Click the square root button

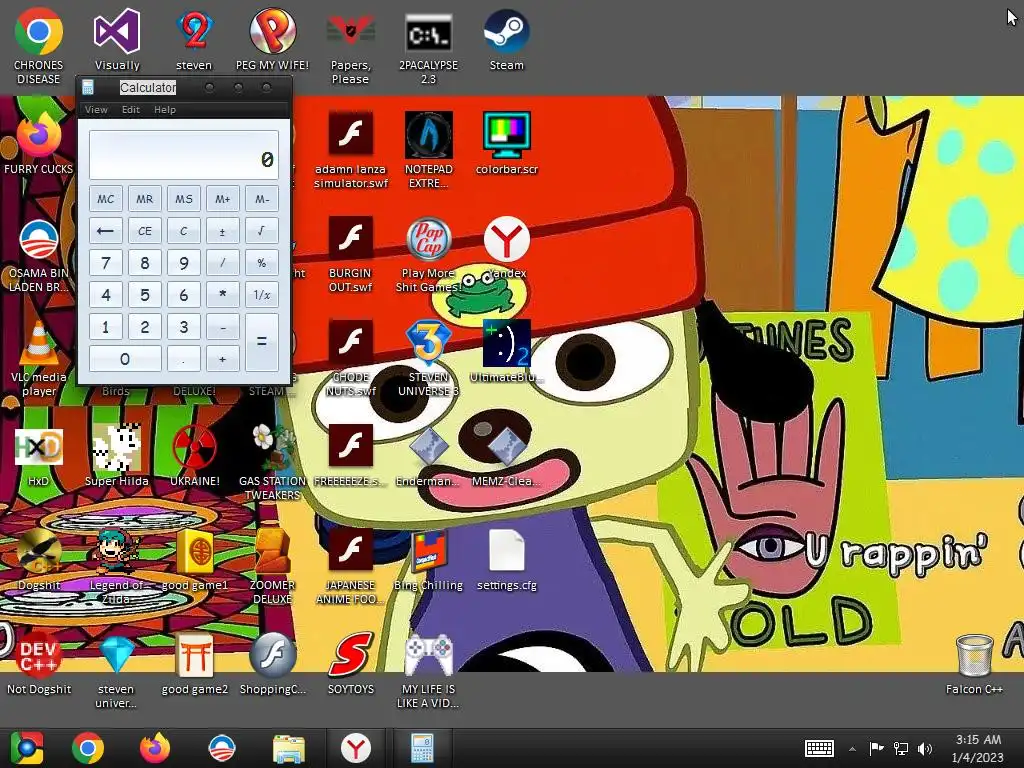(261, 231)
